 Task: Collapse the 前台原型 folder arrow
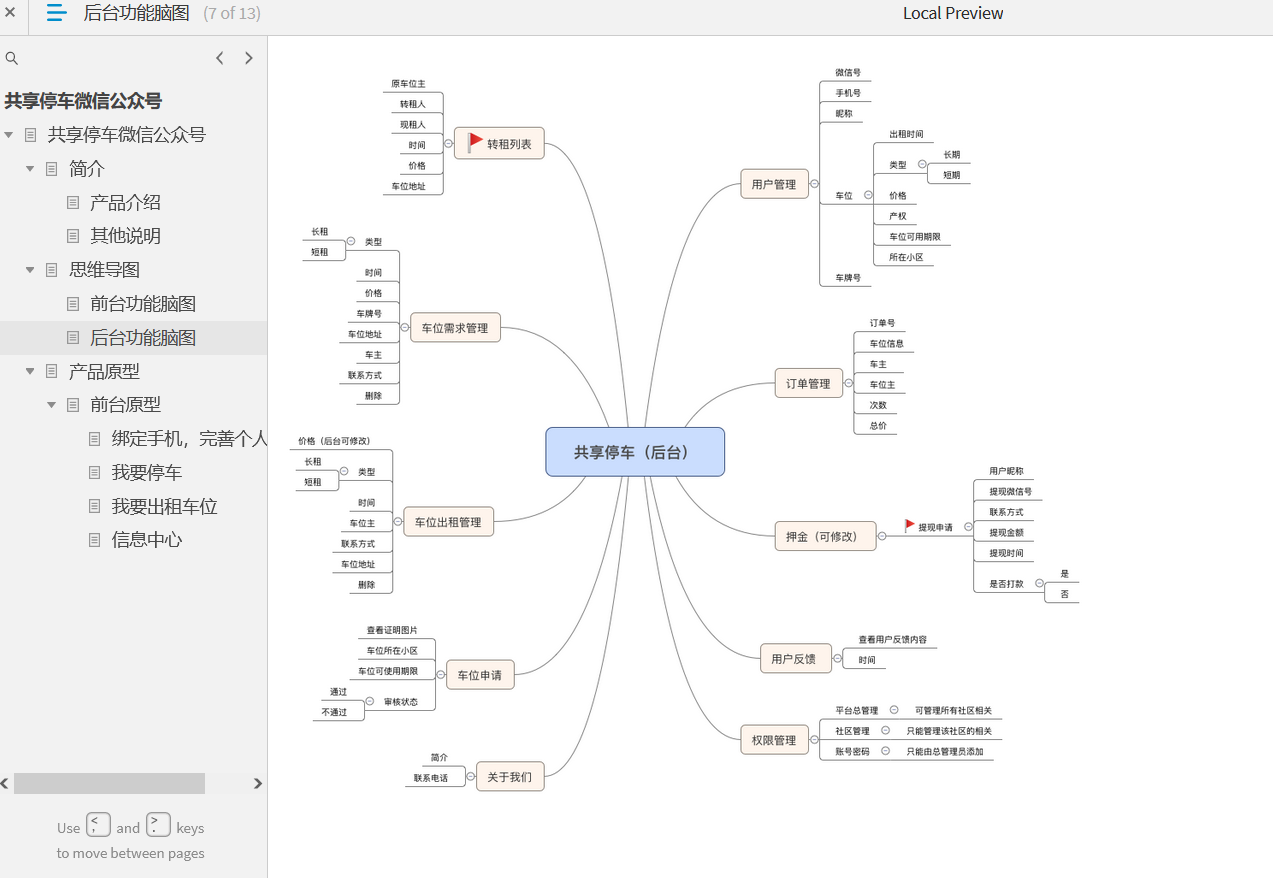pos(52,405)
